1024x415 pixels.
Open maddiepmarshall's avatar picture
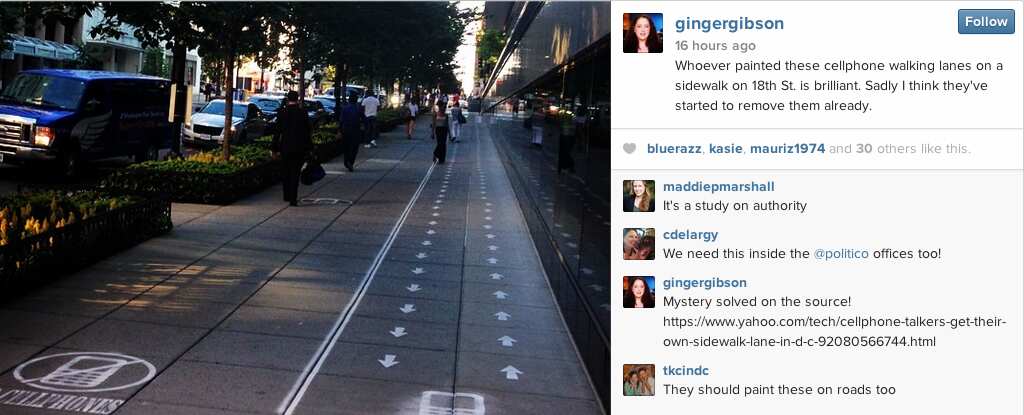(x=639, y=196)
